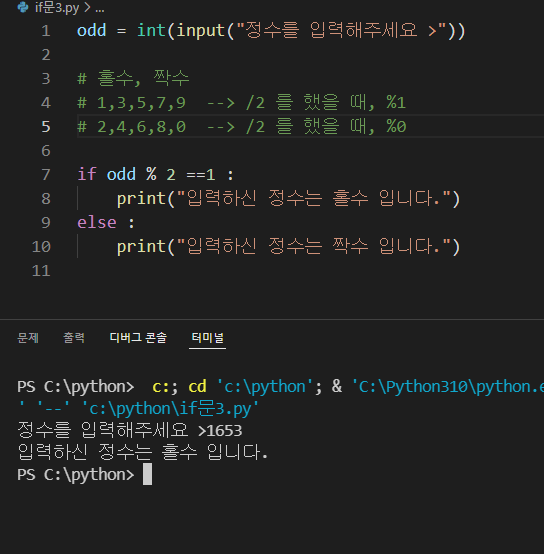This screenshot has height=554, width=544.
Task: Click the 'else' keyword on line 9
Action: [97, 223]
